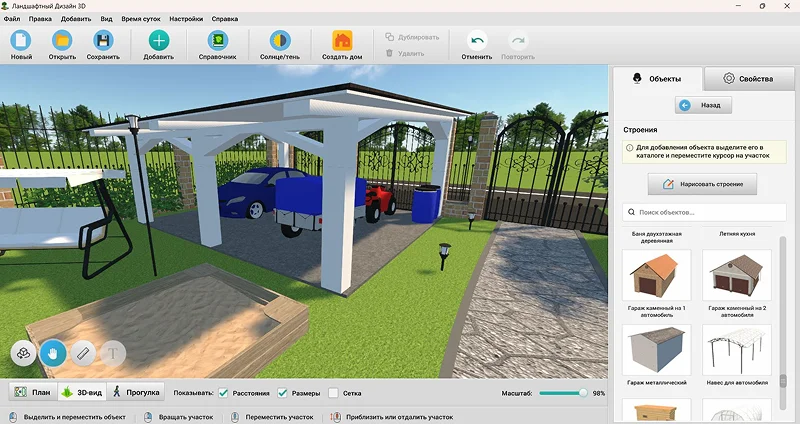Screen dimensions: 800x424
Task: Switch to the Объекты tab
Action: 658,79
